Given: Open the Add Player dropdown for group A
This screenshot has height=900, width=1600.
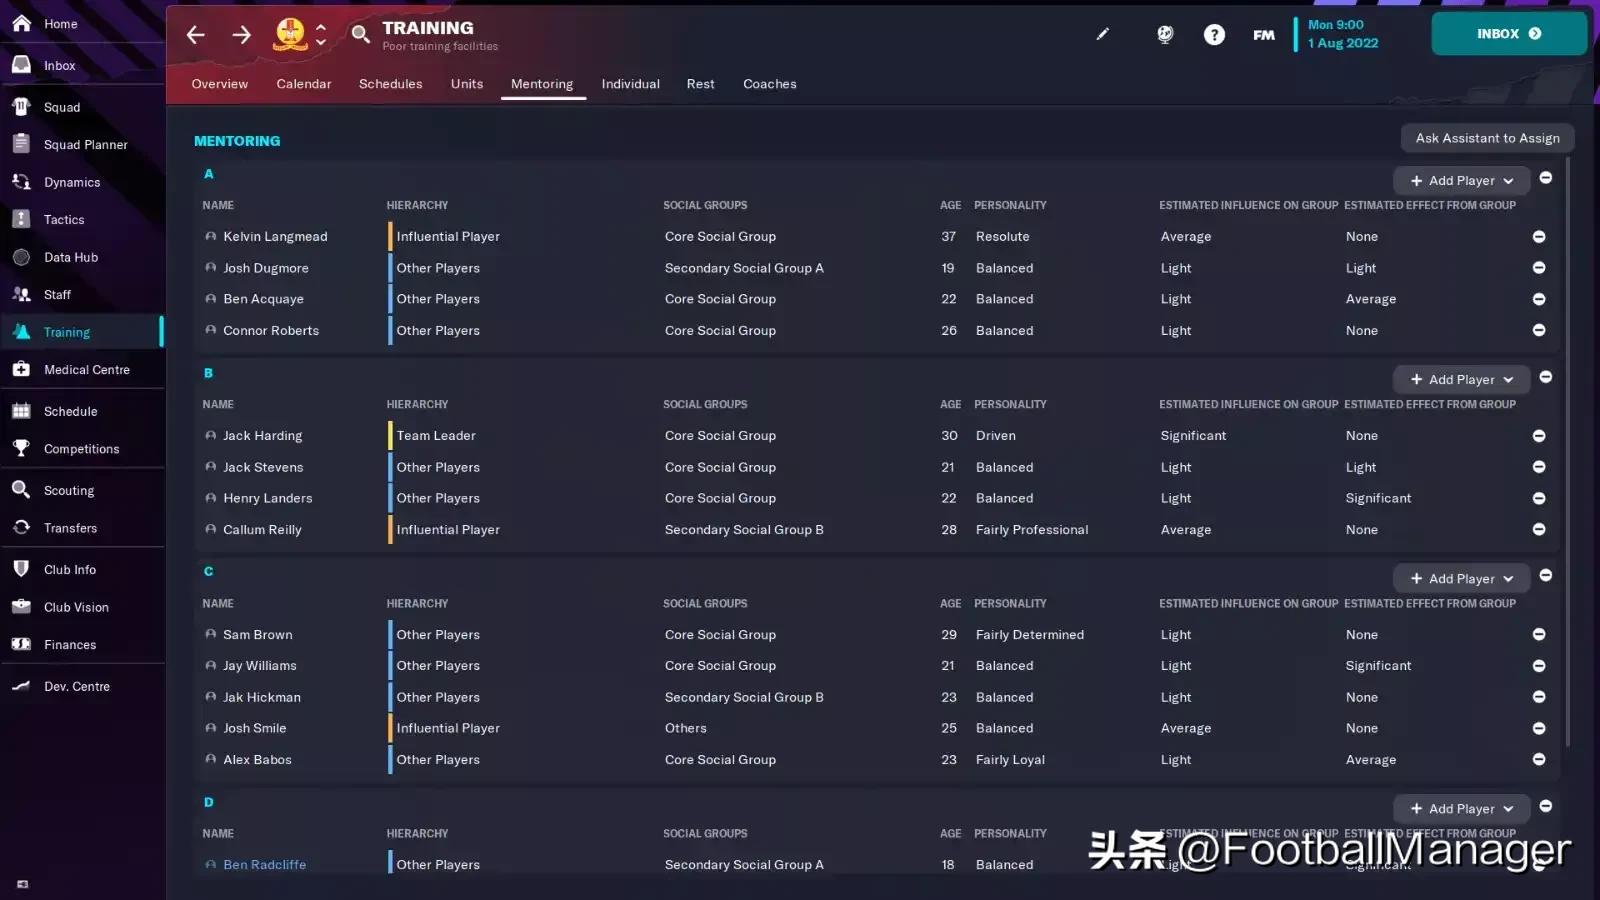Looking at the screenshot, I should [x=1460, y=180].
